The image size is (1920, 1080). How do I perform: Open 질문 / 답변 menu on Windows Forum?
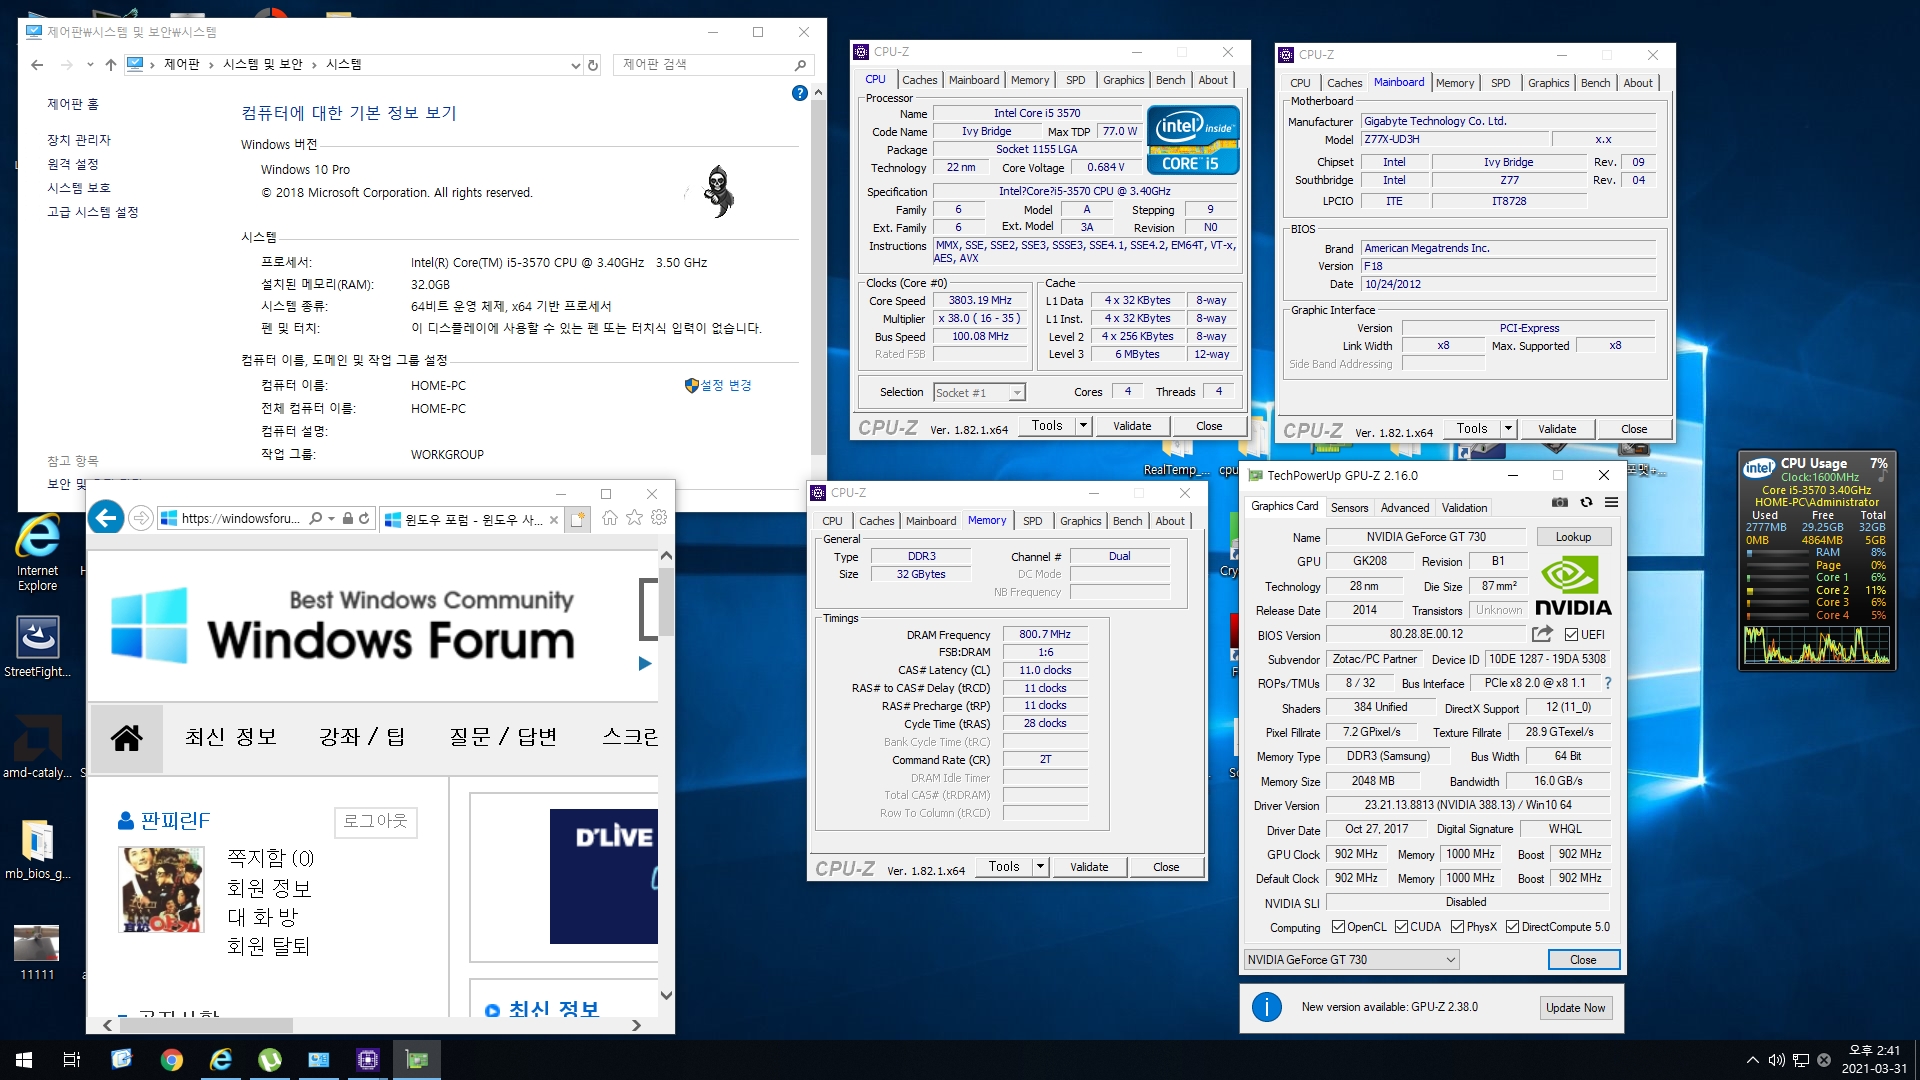tap(502, 737)
